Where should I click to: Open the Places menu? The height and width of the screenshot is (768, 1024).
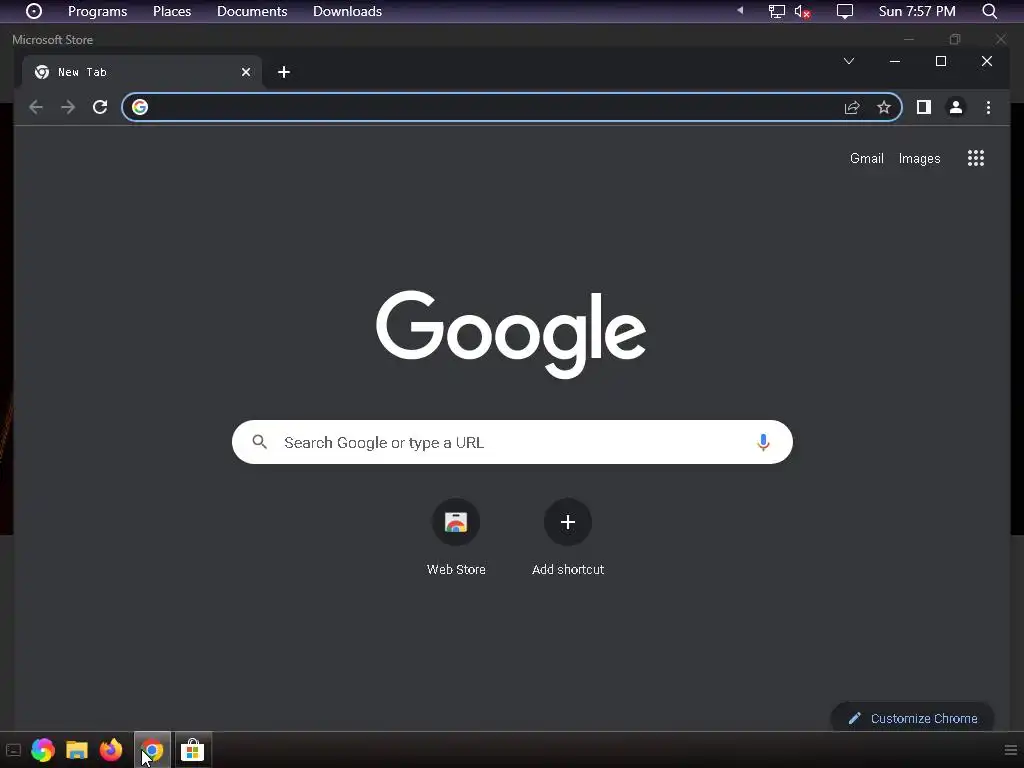point(172,11)
